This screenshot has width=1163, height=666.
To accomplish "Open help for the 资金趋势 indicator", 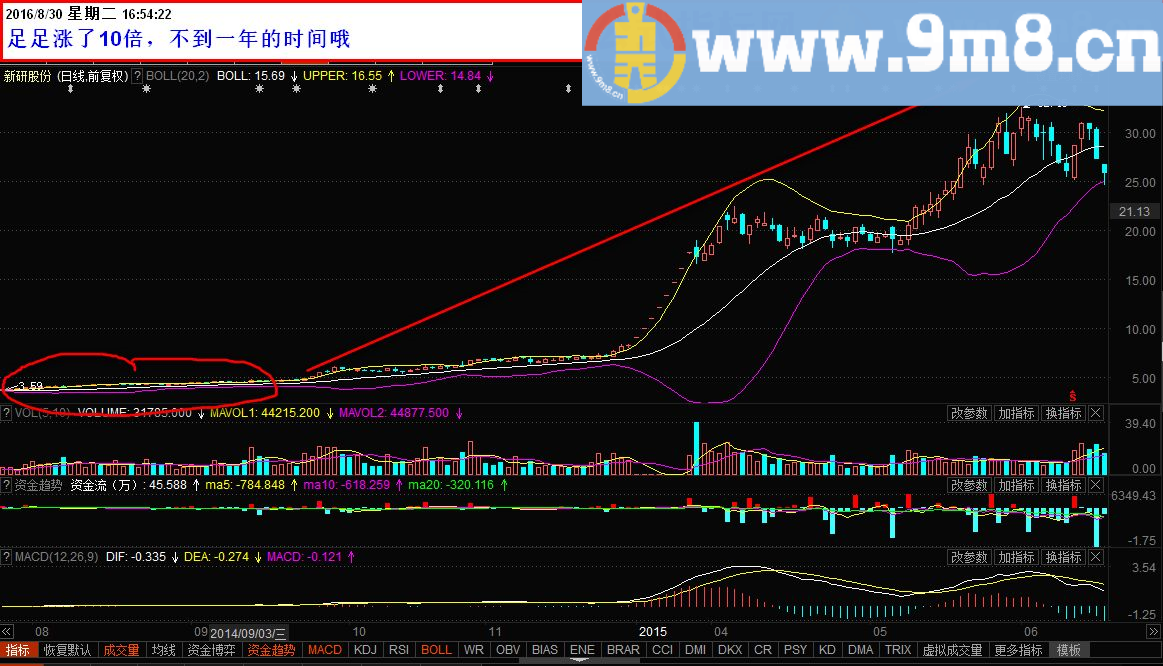I will click(7, 485).
